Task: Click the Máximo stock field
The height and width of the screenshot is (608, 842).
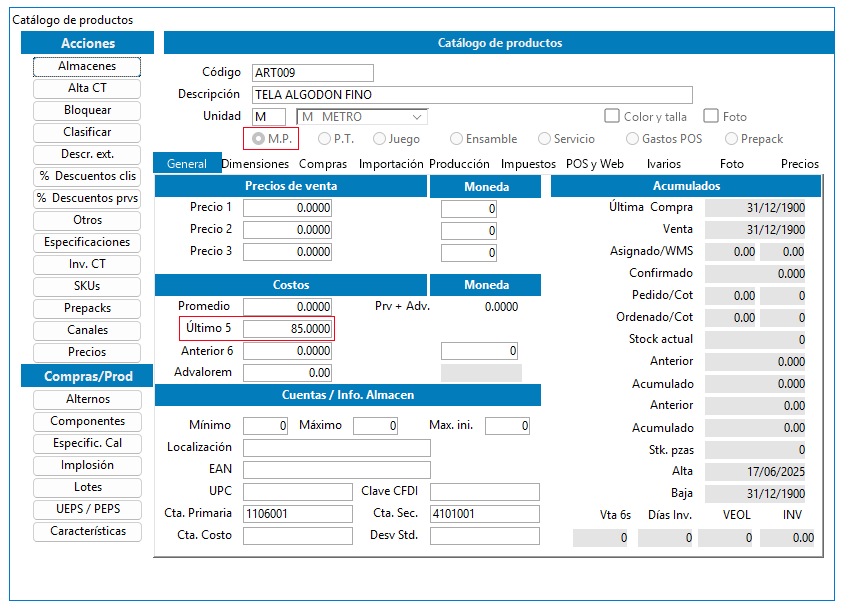Action: click(375, 426)
